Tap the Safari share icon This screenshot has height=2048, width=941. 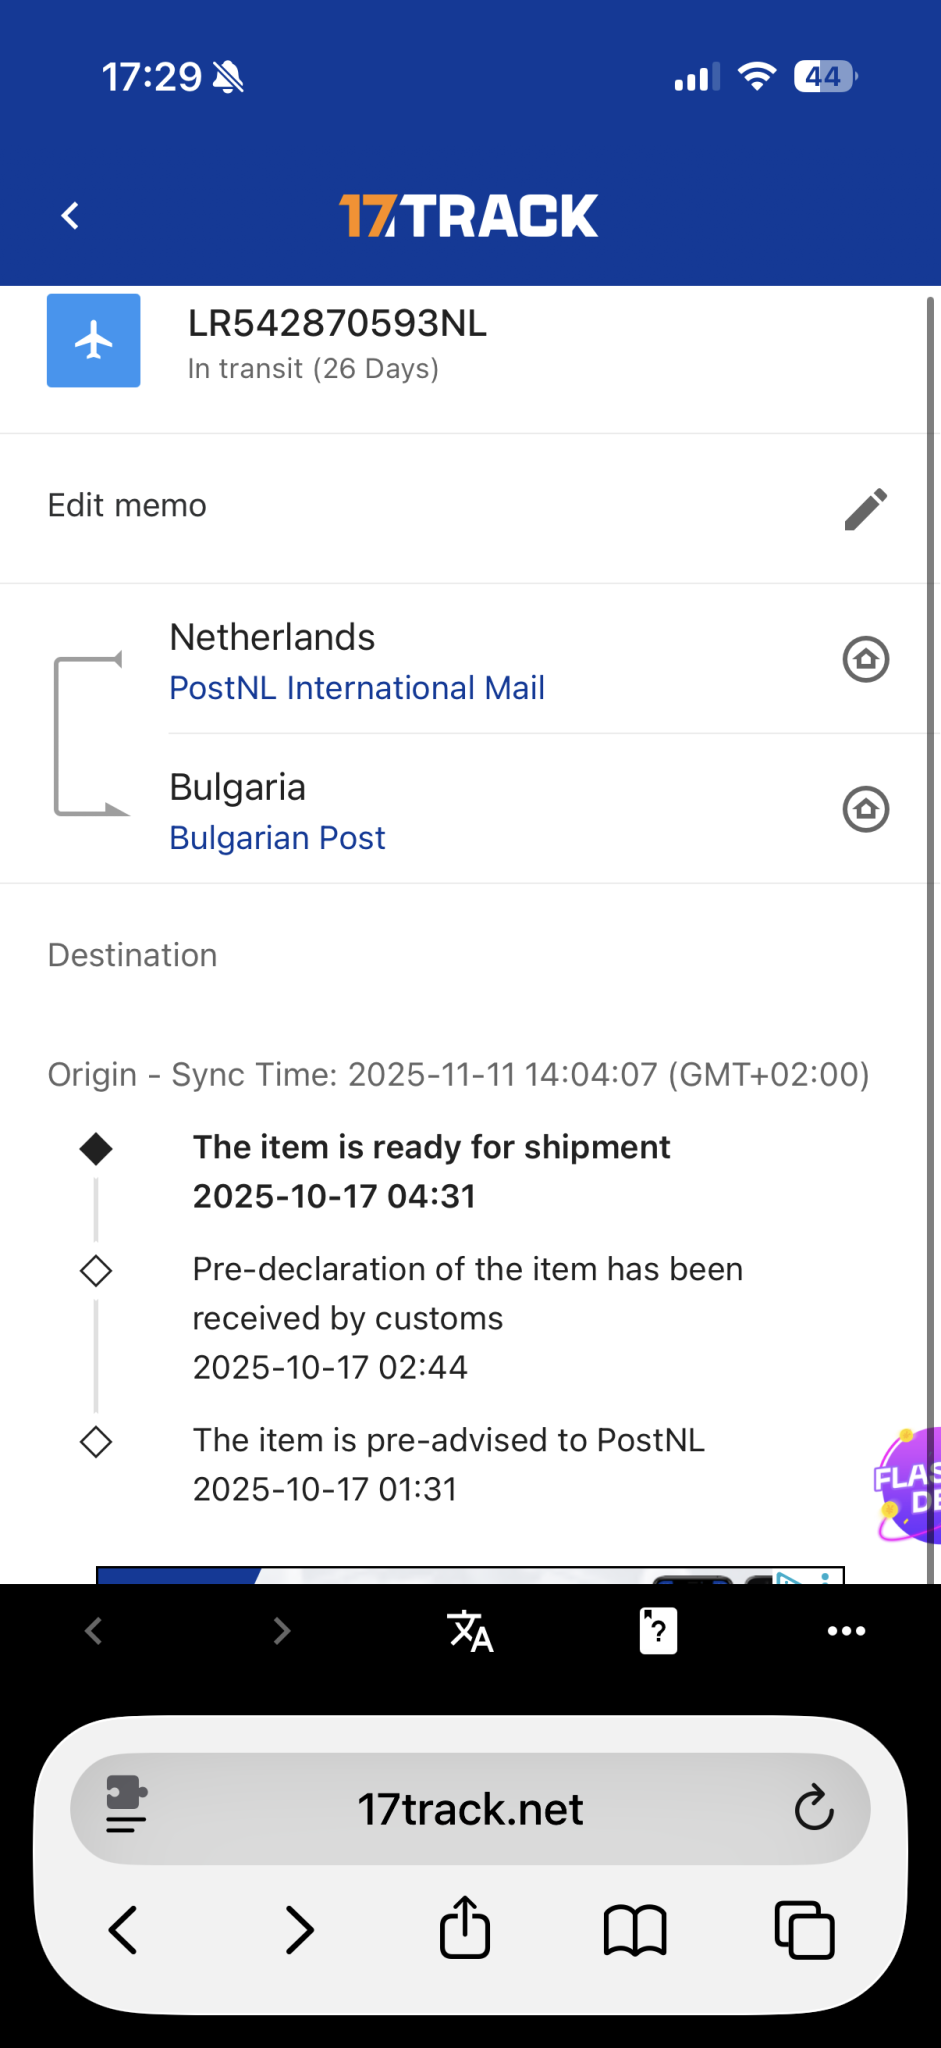465,1928
